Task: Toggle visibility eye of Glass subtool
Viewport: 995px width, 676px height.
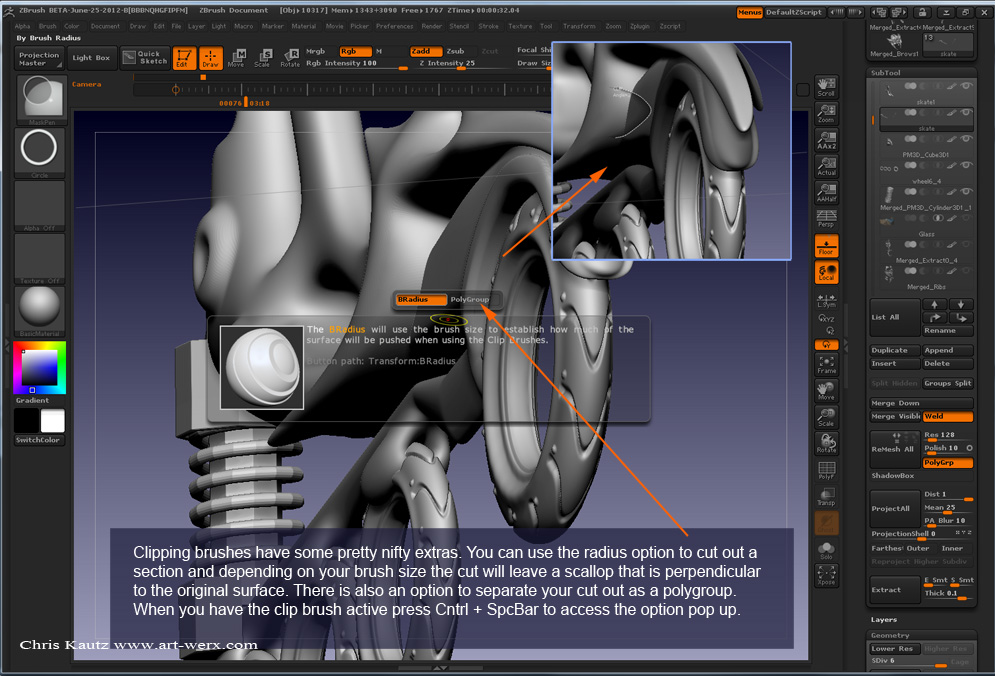Action: pyautogui.click(x=966, y=218)
